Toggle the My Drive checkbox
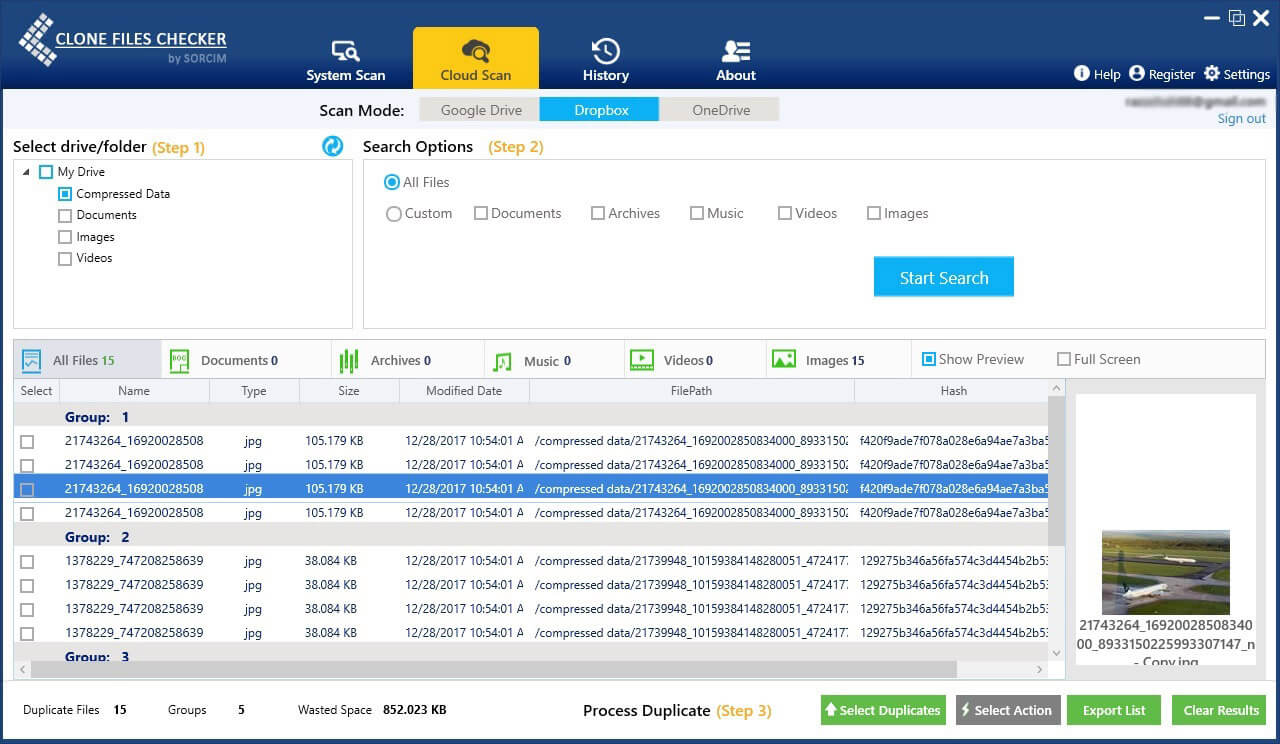Viewport: 1280px width, 744px height. click(x=46, y=172)
